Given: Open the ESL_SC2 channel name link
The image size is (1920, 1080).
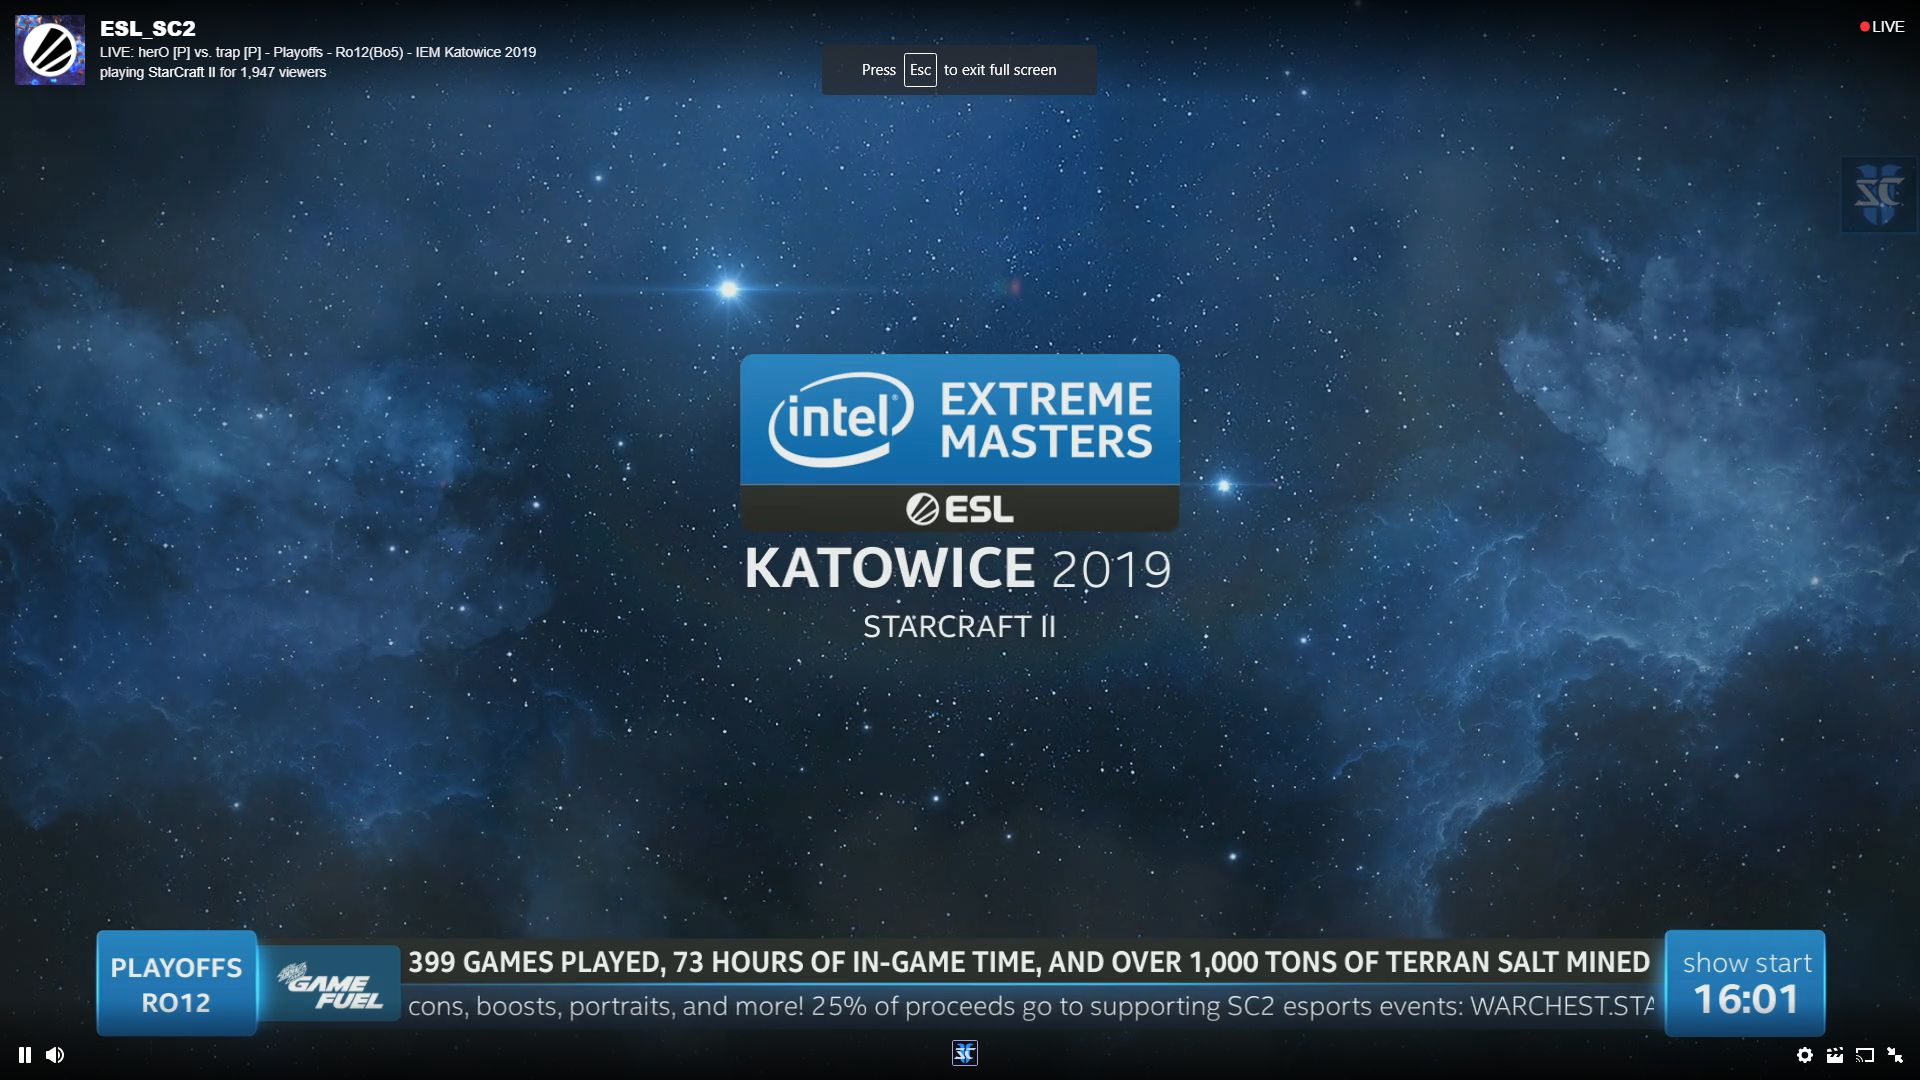Looking at the screenshot, I should pos(147,29).
